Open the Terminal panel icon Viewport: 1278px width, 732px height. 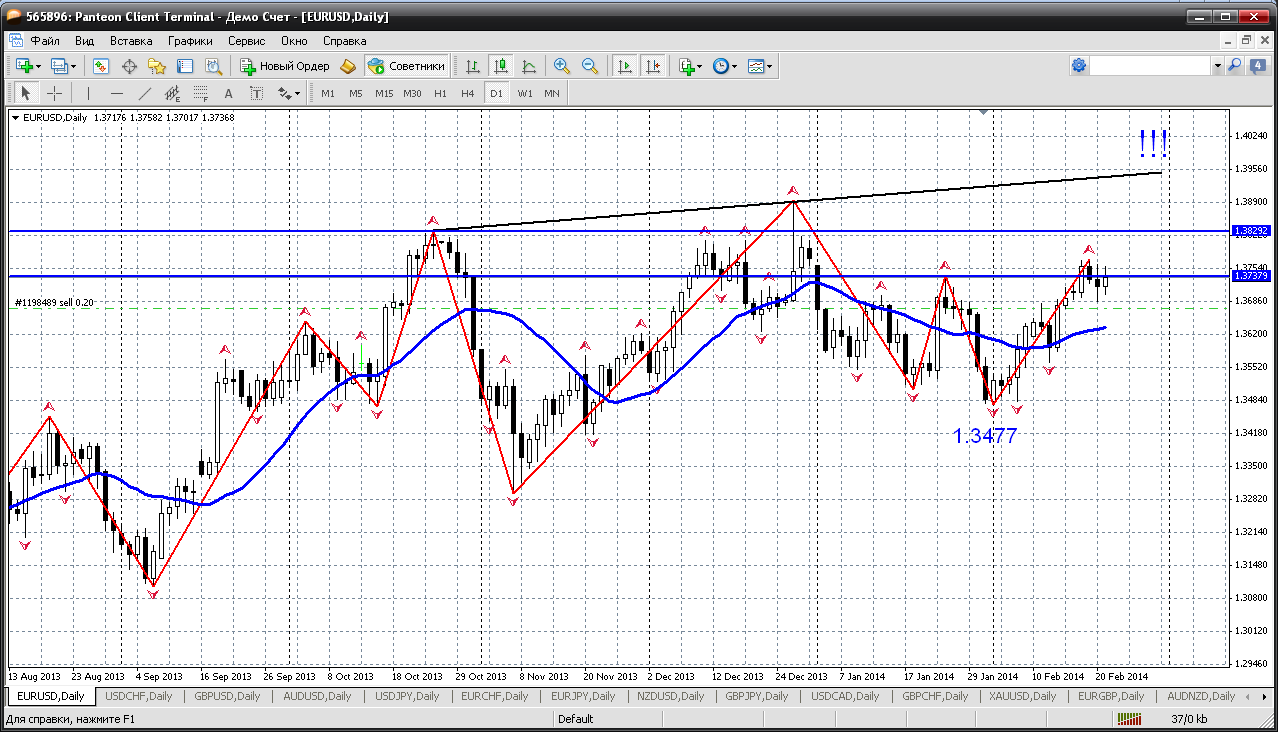185,66
